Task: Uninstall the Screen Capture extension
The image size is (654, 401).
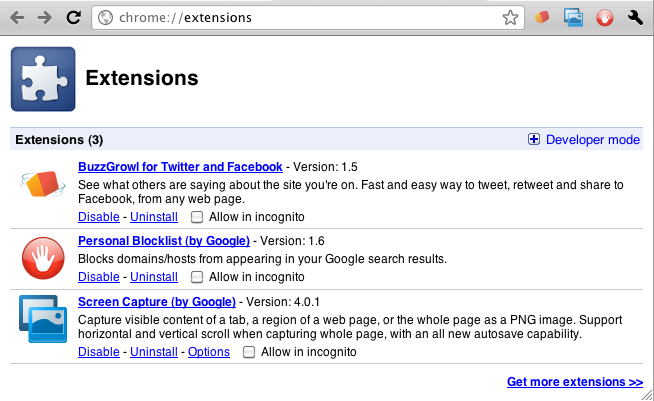Action: coord(154,352)
